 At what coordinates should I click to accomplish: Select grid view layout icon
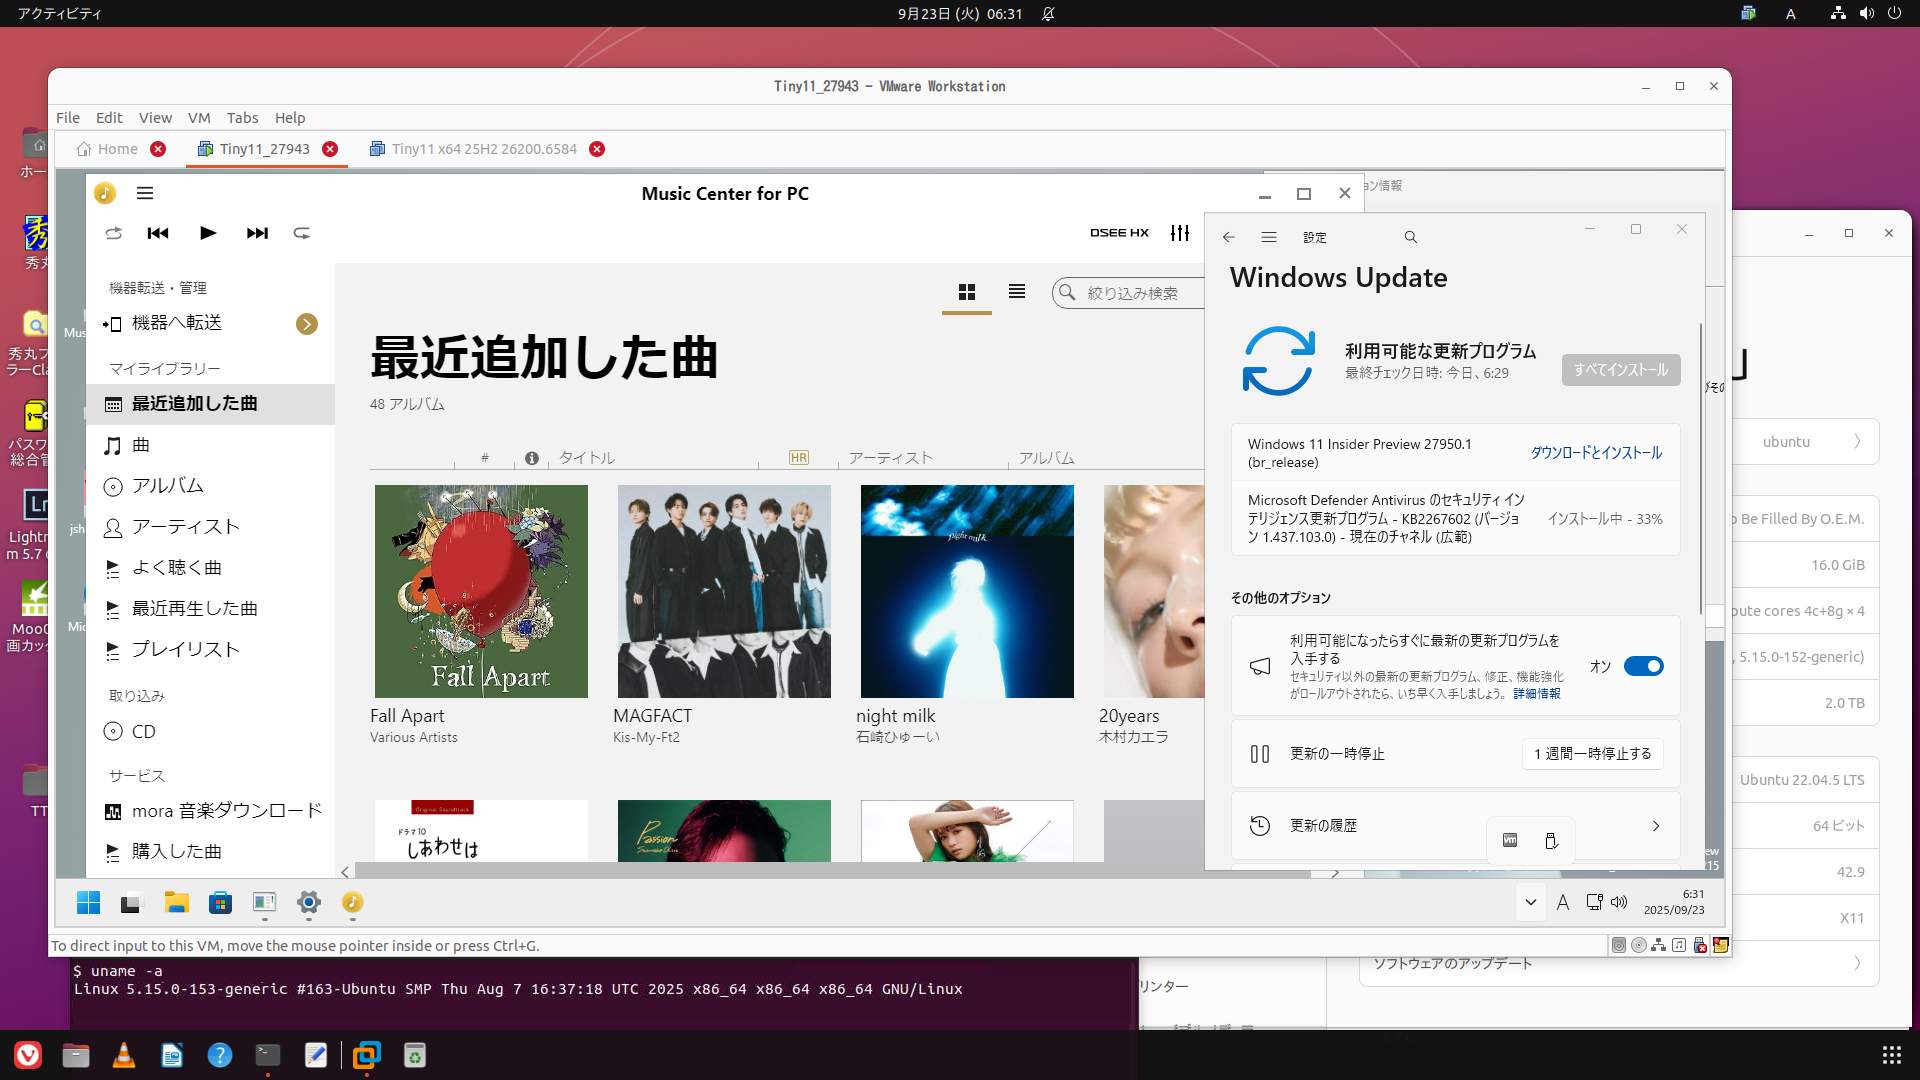point(966,292)
